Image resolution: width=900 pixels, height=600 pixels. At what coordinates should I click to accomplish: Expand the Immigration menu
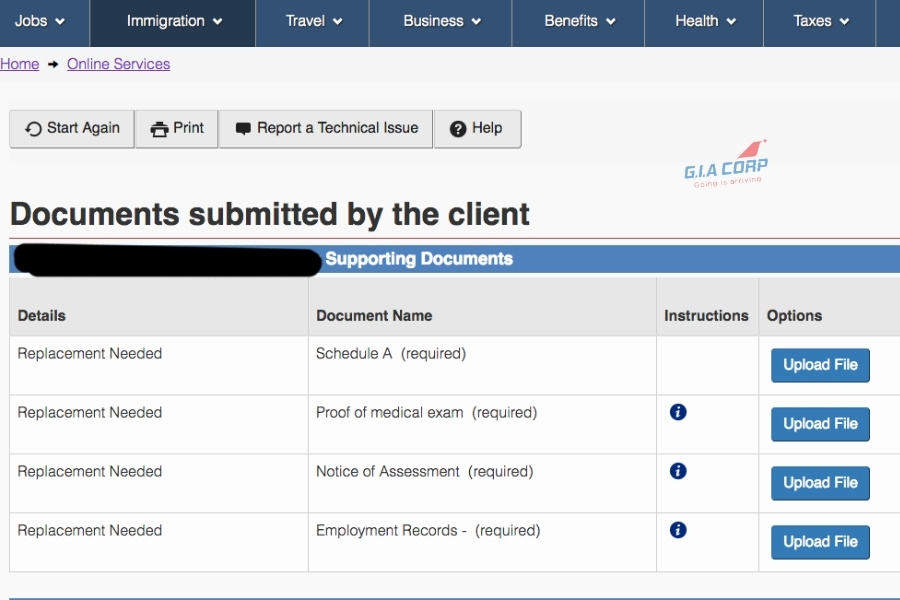(x=173, y=21)
